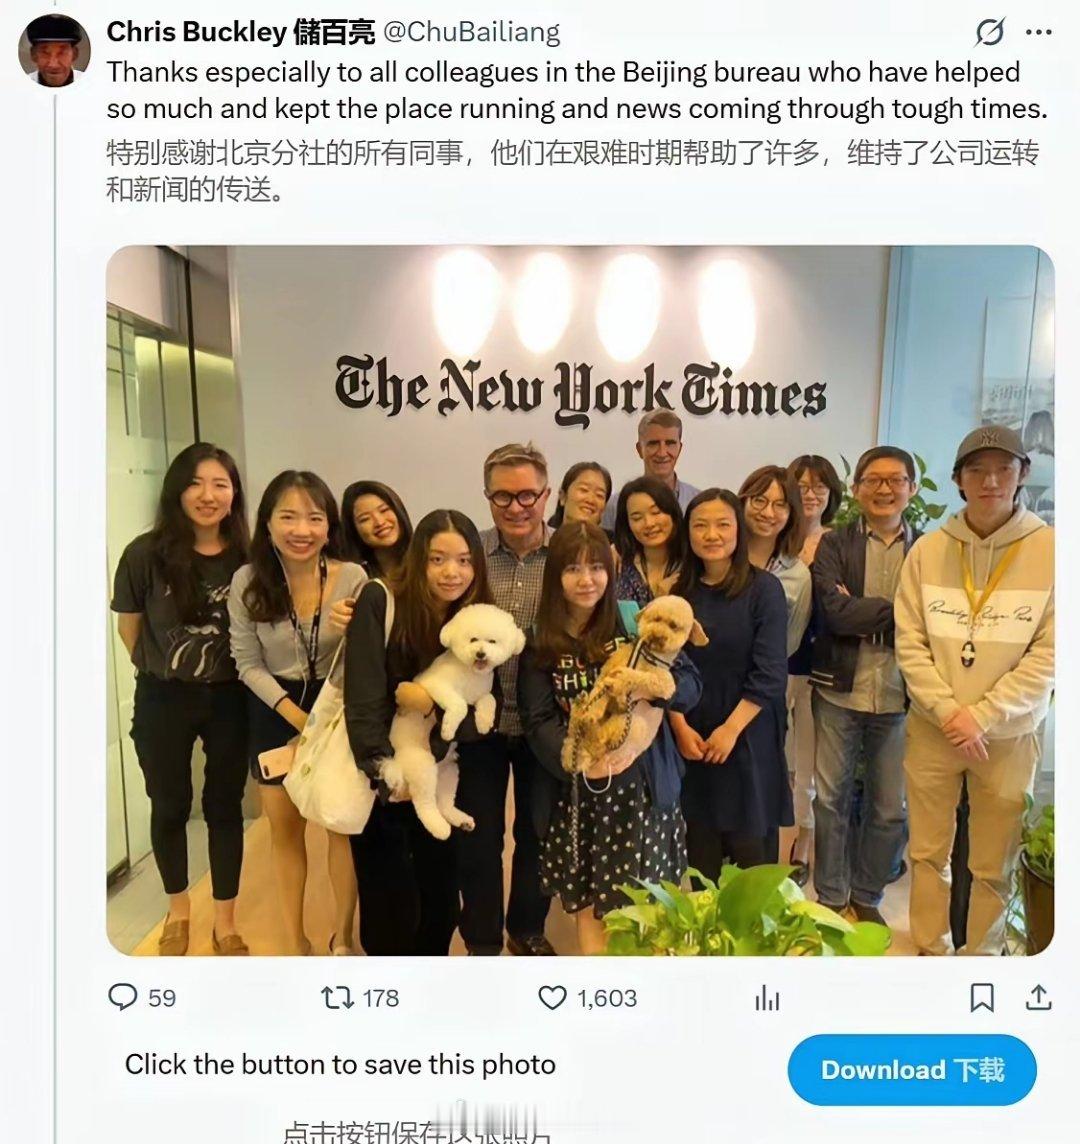Bookmark this tweet

(981, 998)
